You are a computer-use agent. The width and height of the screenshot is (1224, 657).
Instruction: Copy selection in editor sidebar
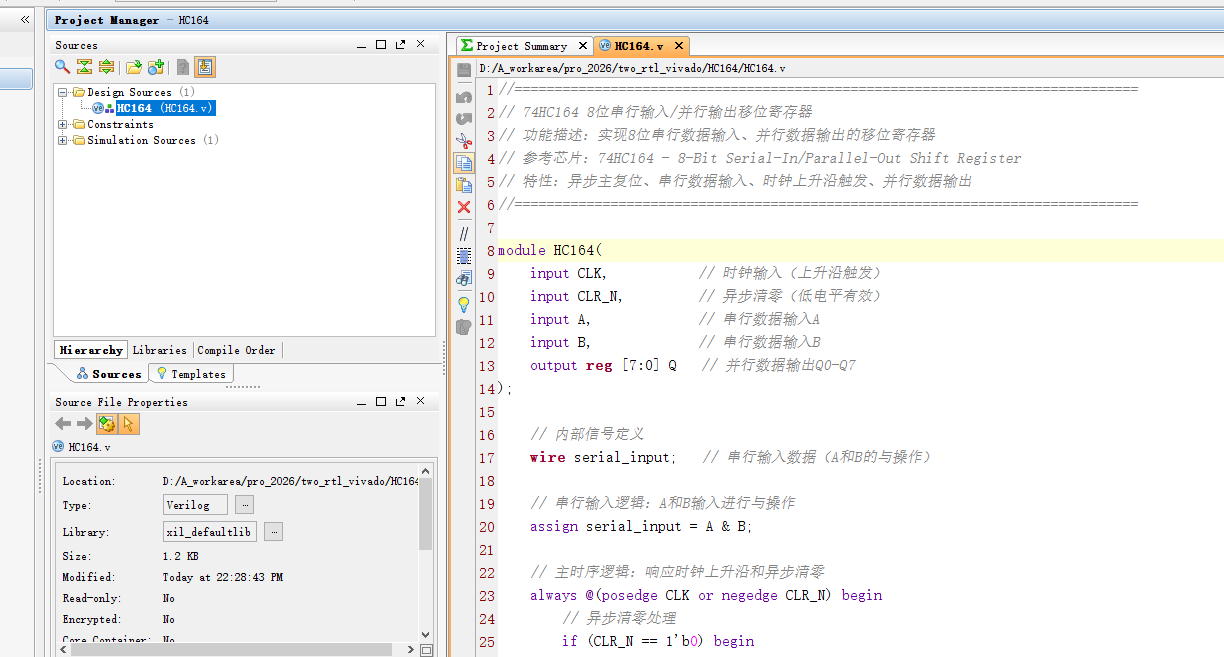pos(464,163)
